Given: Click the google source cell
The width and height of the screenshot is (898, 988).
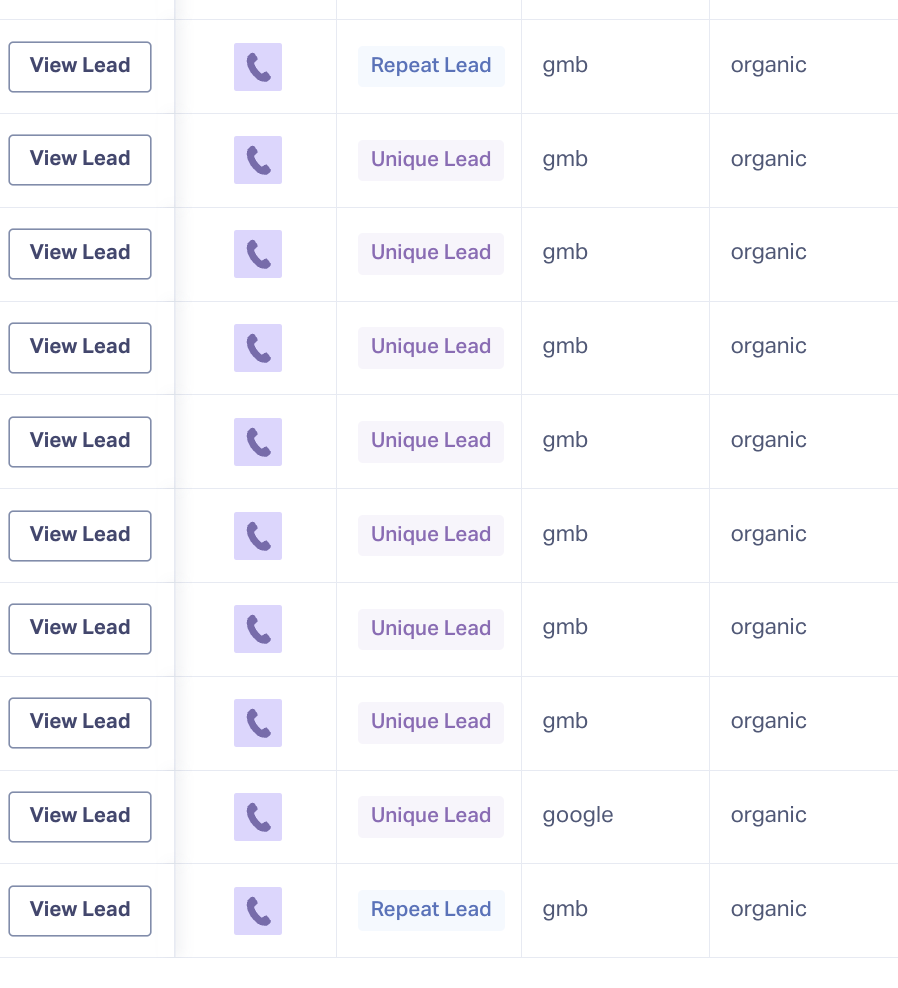Looking at the screenshot, I should (x=578, y=815).
